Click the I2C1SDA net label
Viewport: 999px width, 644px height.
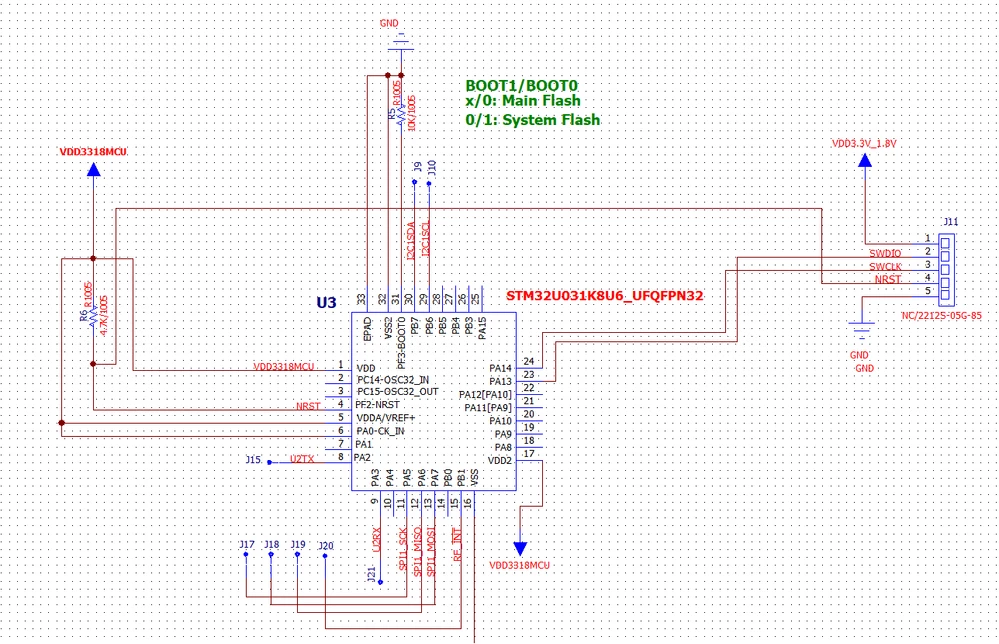[x=410, y=240]
